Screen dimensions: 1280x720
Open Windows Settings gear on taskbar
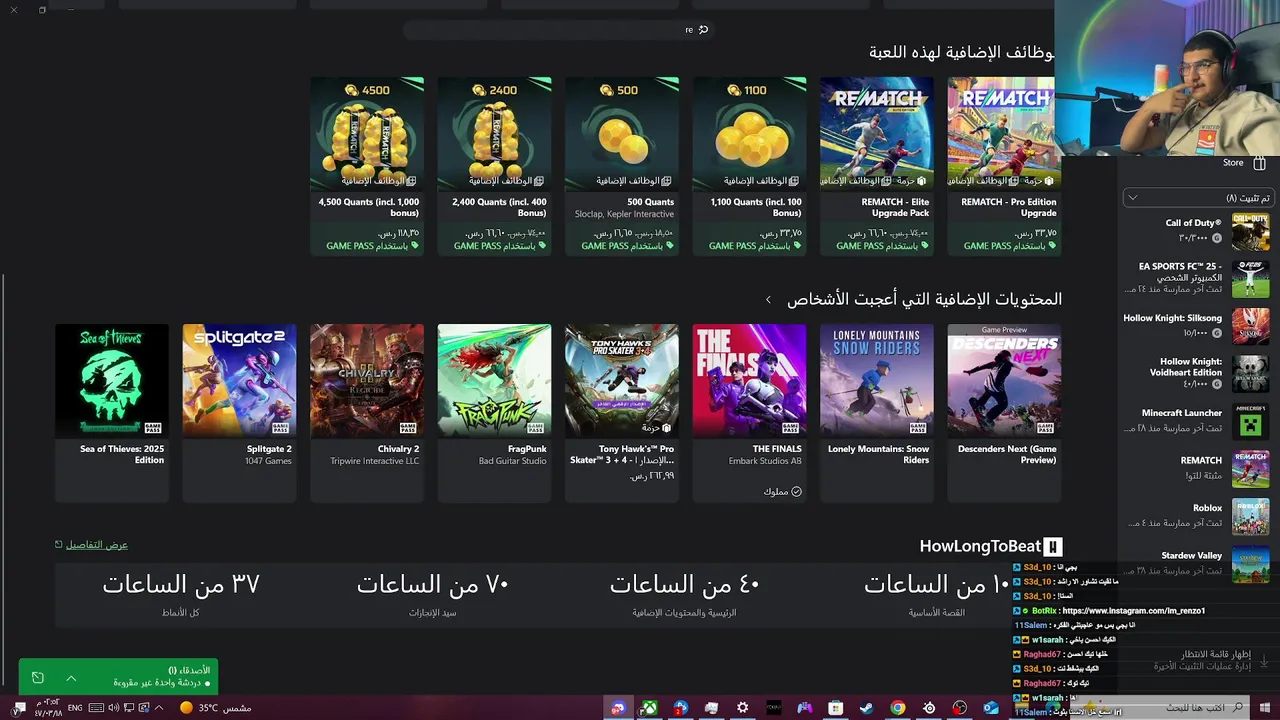[x=742, y=708]
